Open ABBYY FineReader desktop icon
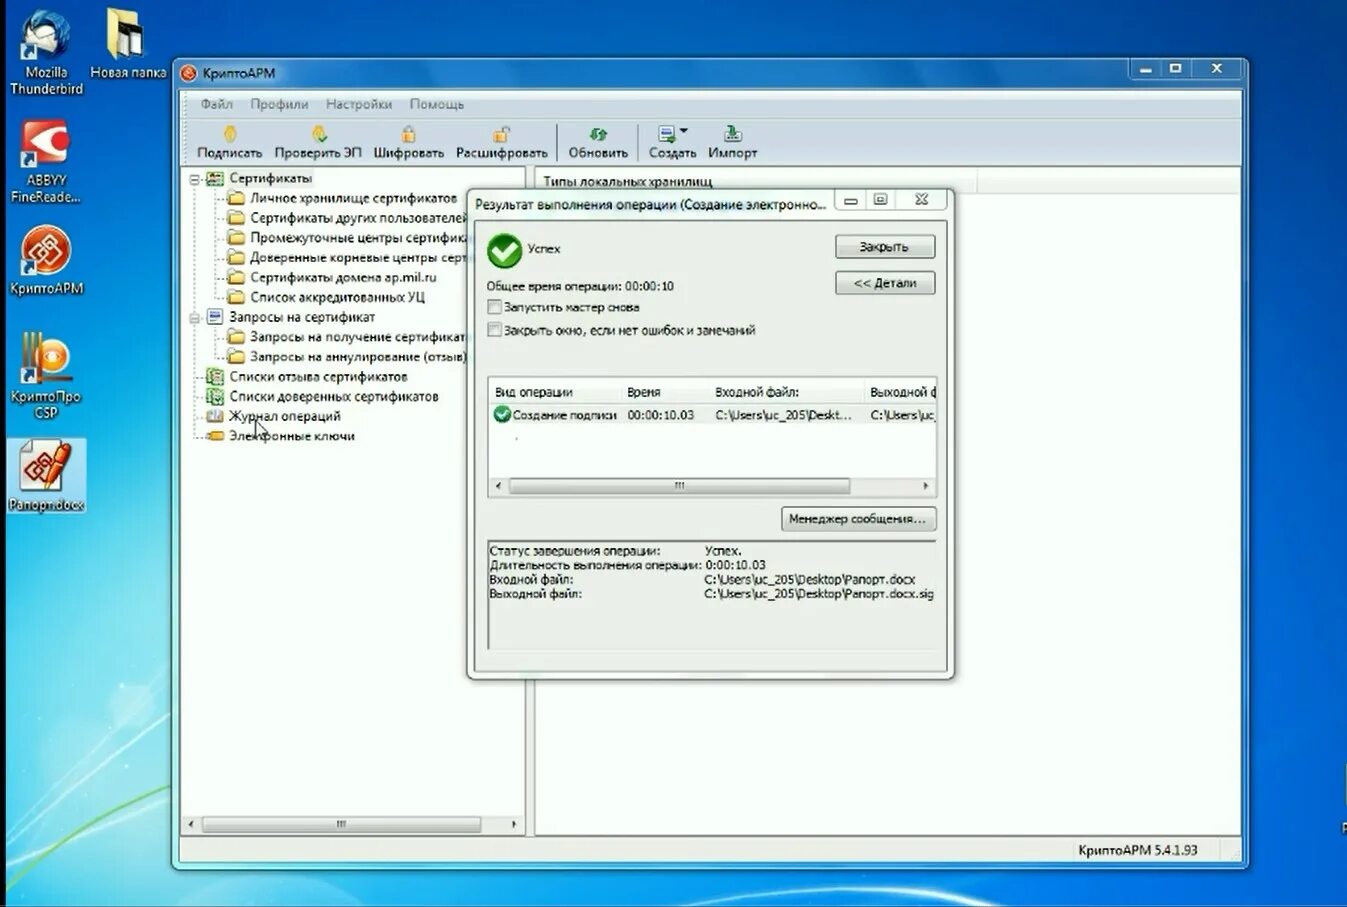 (x=46, y=161)
